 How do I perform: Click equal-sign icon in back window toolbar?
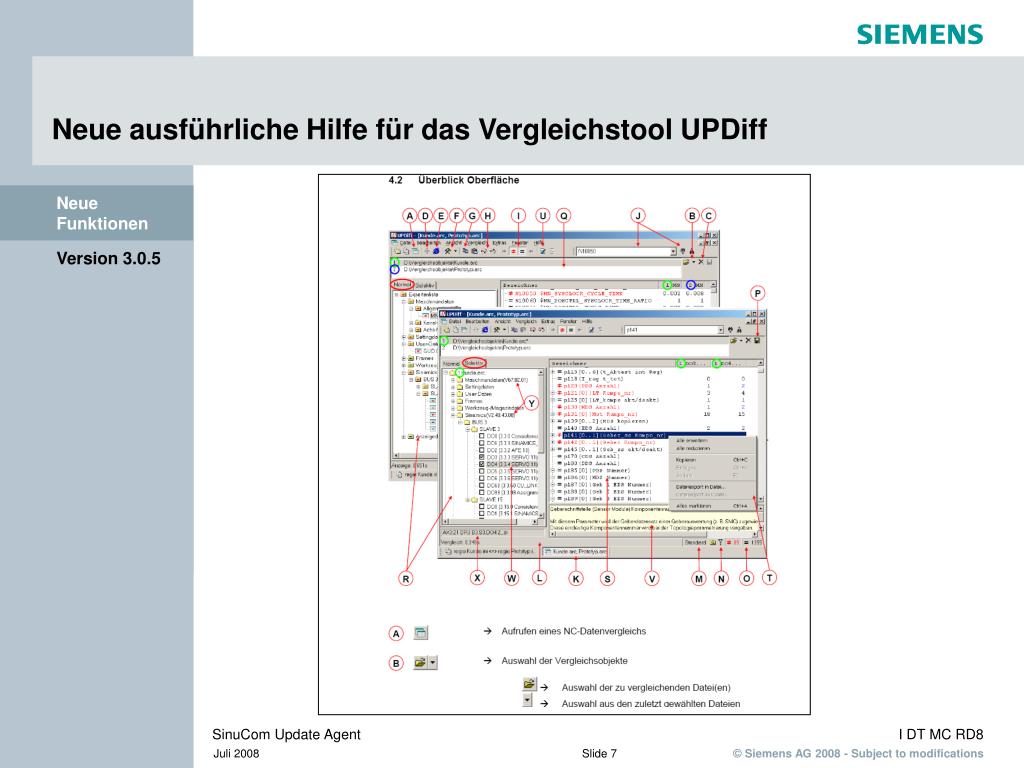tap(522, 251)
